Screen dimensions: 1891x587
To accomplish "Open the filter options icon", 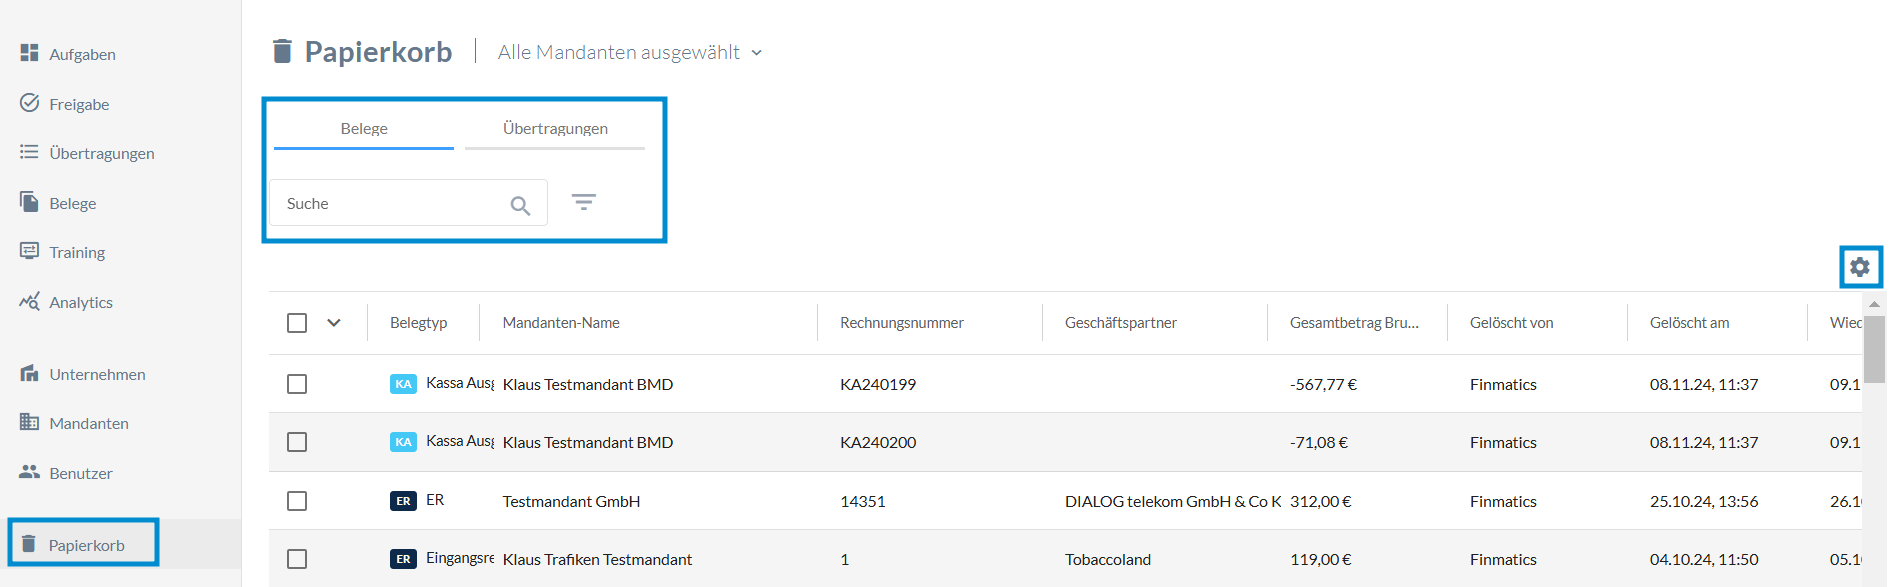I will [x=584, y=202].
